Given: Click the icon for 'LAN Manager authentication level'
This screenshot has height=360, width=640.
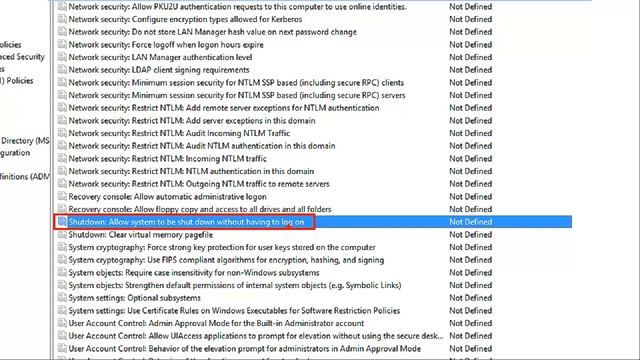Looking at the screenshot, I should [x=62, y=57].
